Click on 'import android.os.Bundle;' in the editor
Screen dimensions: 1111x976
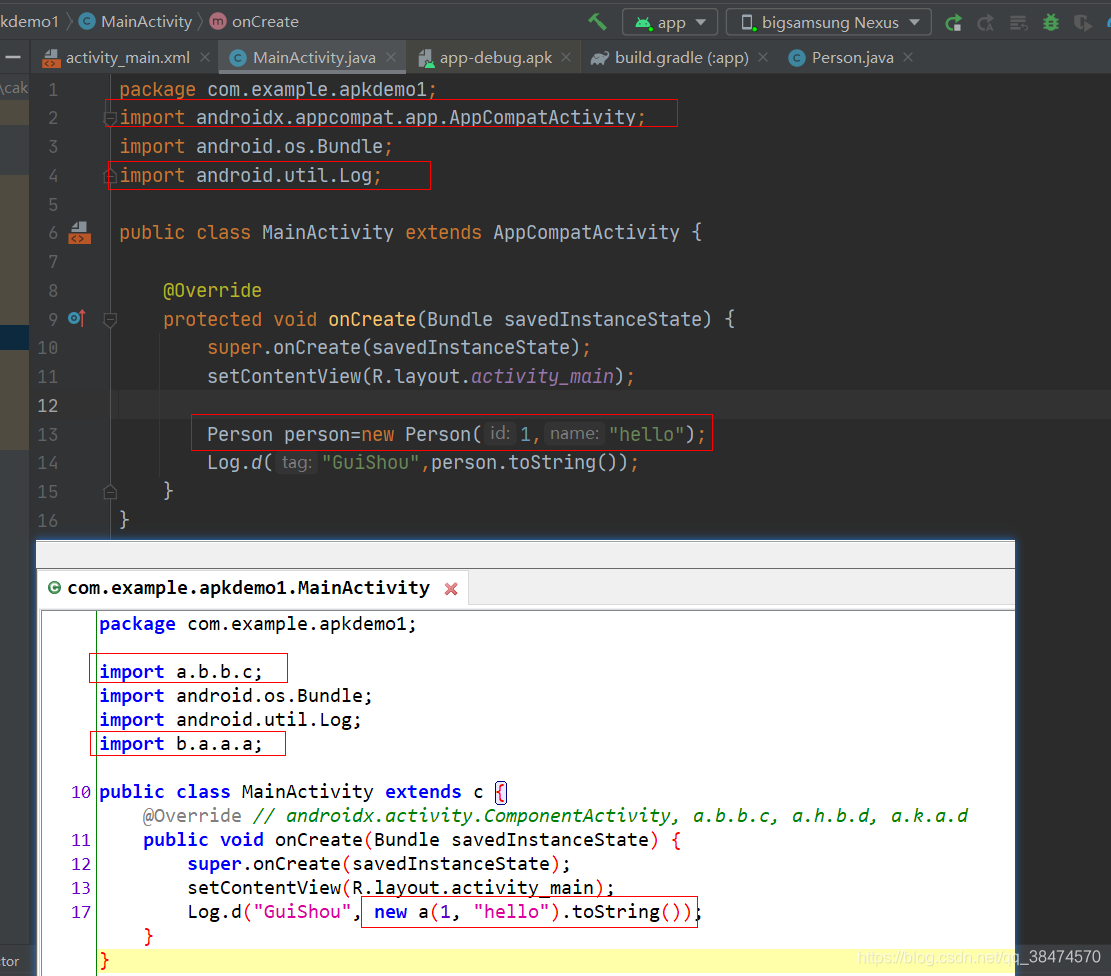click(256, 147)
